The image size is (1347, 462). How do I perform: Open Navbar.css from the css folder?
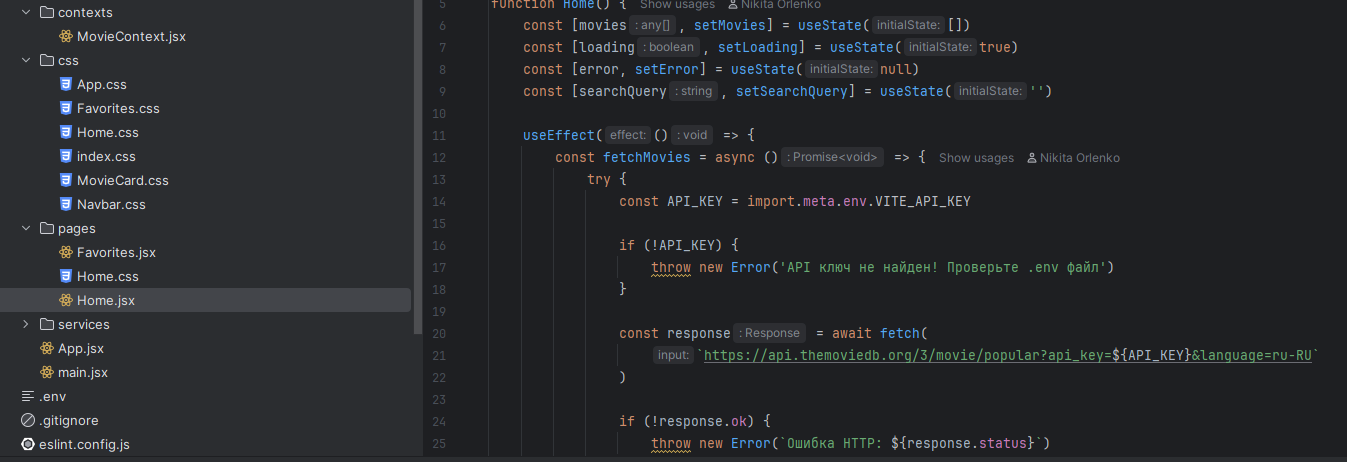point(111,204)
